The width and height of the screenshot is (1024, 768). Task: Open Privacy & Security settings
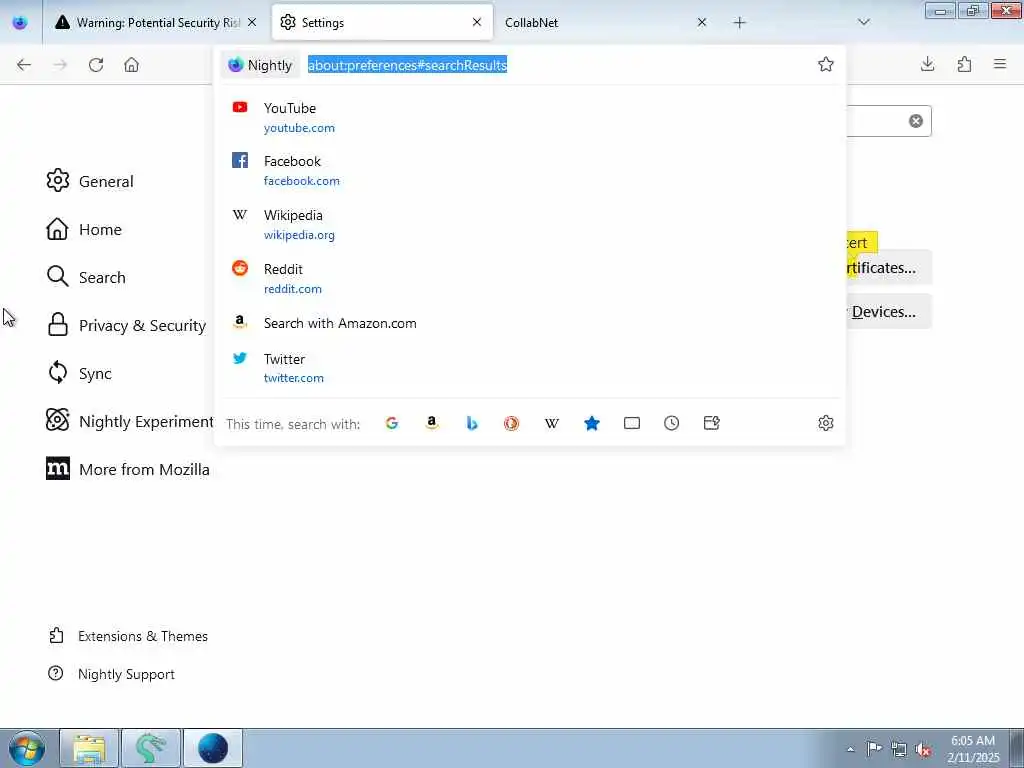pos(127,325)
